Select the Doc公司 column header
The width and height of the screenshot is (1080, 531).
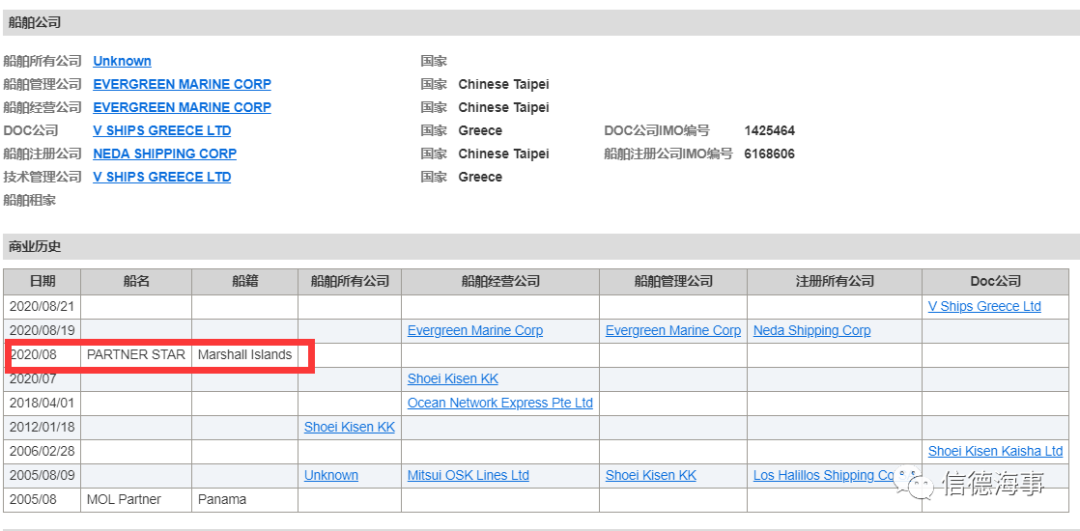point(996,281)
